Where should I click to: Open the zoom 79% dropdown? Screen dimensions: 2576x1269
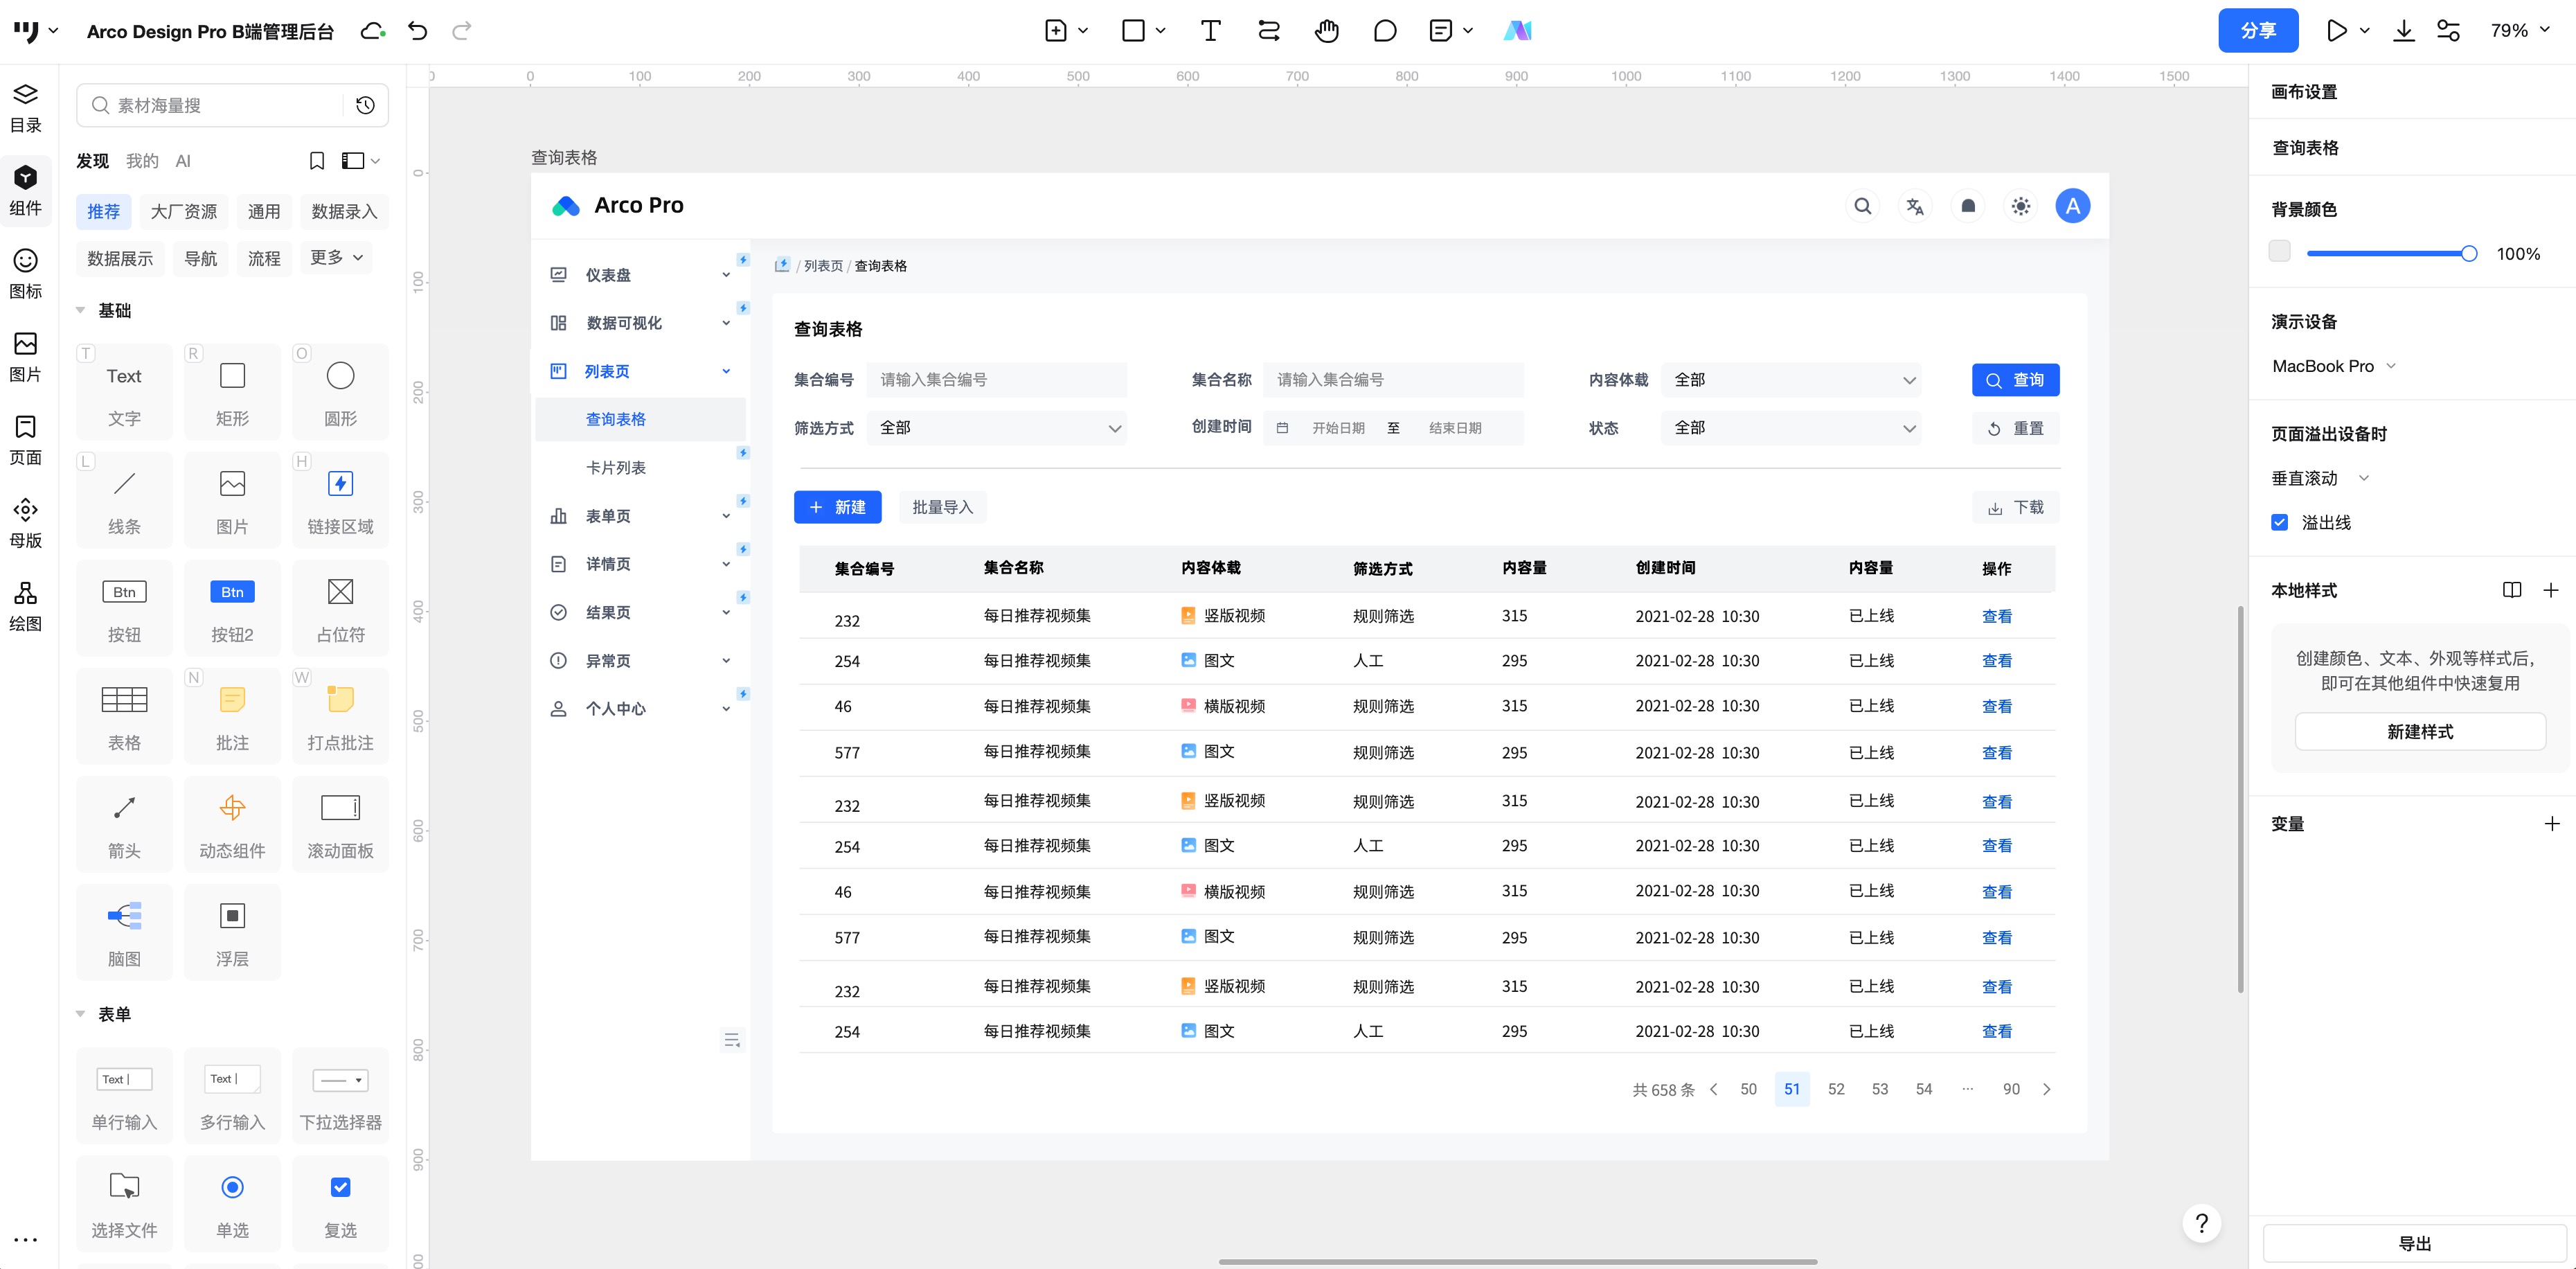(x=2520, y=31)
